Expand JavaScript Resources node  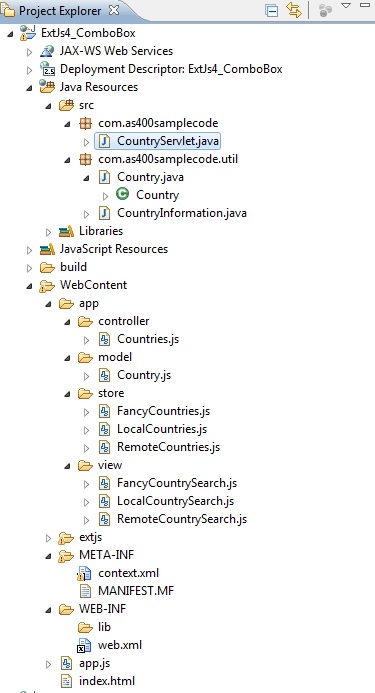30,250
